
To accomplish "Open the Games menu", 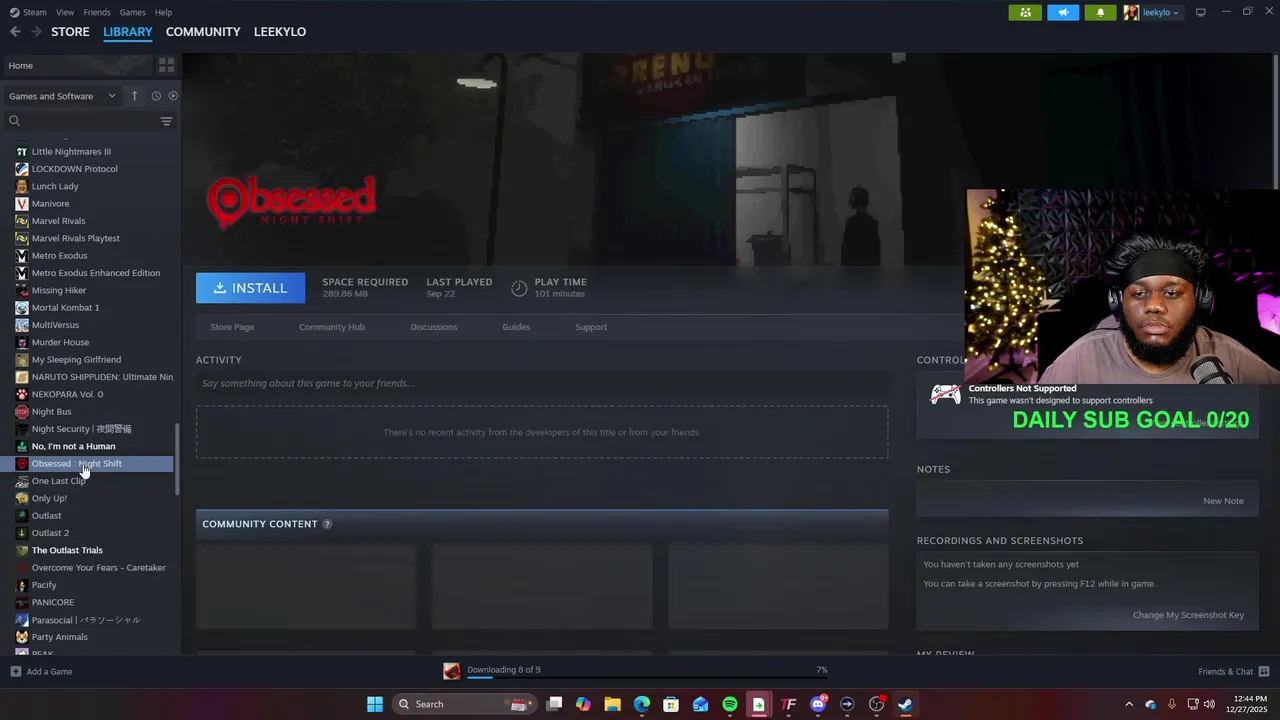I will tap(133, 12).
